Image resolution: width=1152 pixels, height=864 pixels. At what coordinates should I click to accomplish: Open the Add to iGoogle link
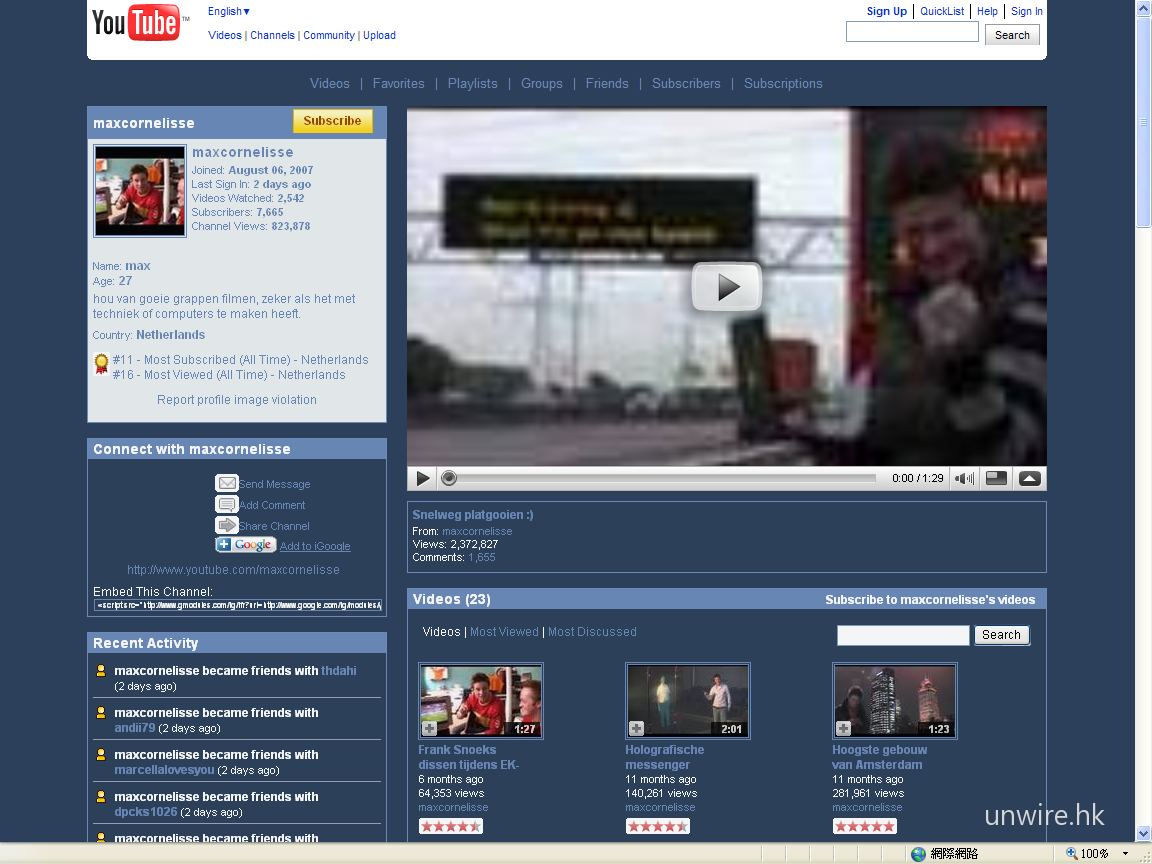pos(315,546)
